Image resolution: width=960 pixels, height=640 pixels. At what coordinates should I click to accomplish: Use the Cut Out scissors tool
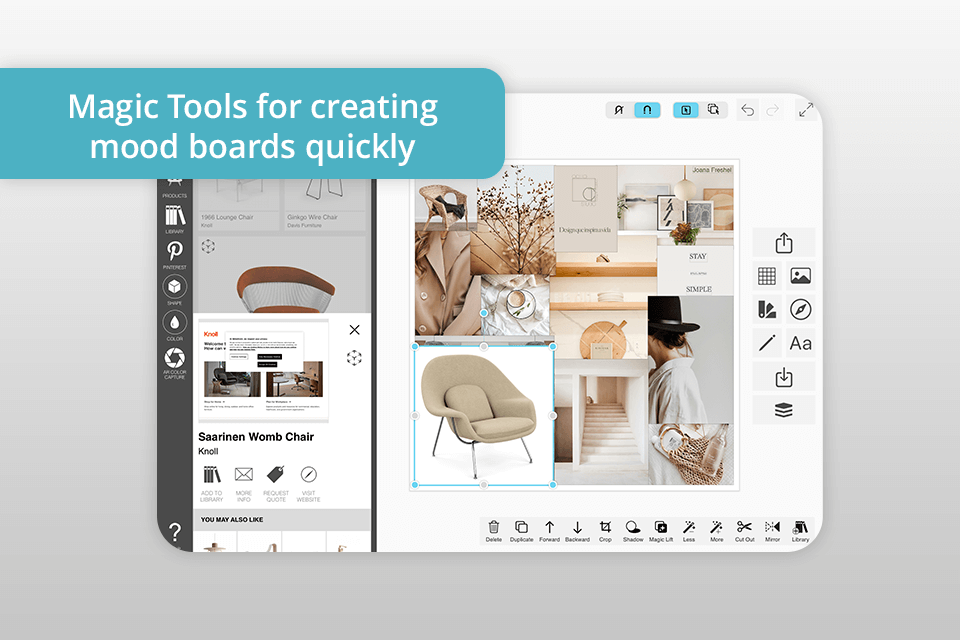(744, 530)
